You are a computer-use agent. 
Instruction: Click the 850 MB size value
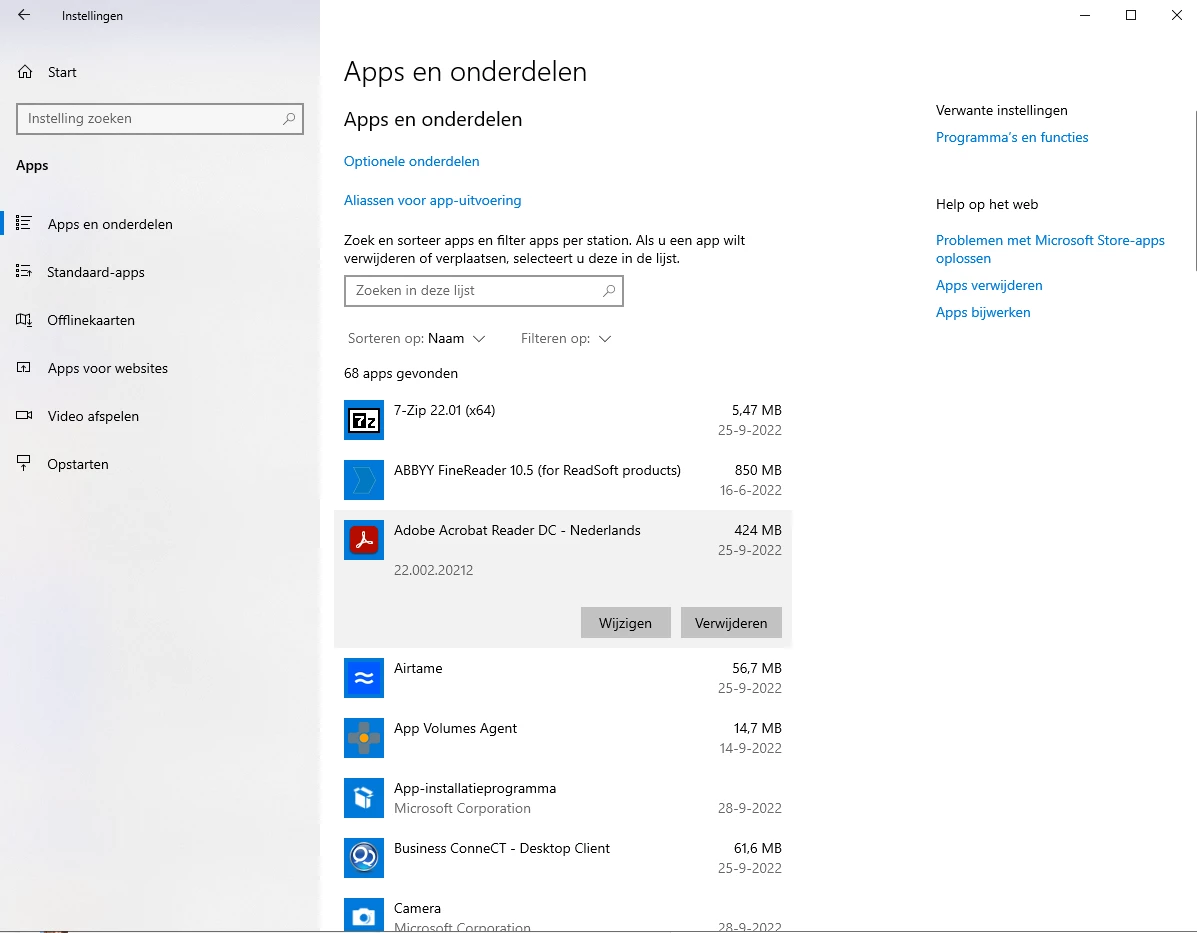(758, 470)
